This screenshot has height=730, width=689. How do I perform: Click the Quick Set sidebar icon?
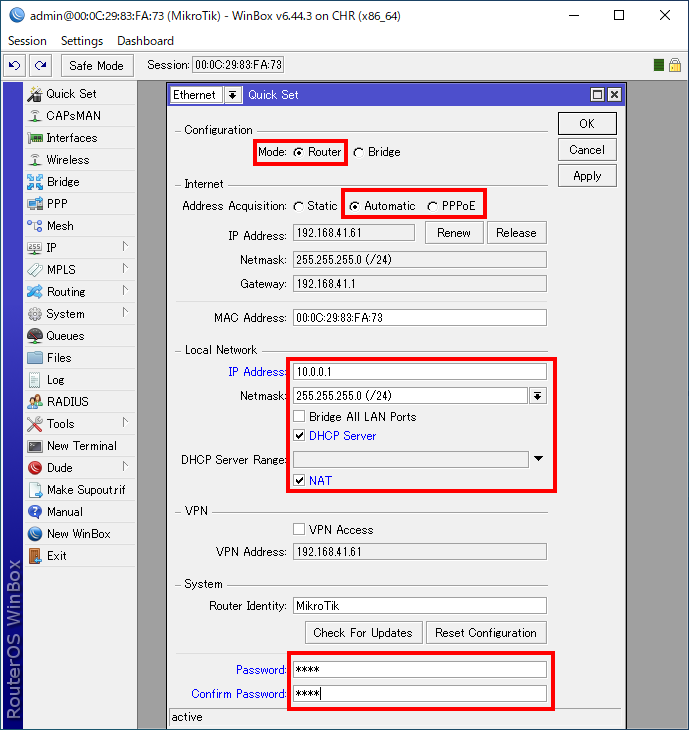point(35,94)
